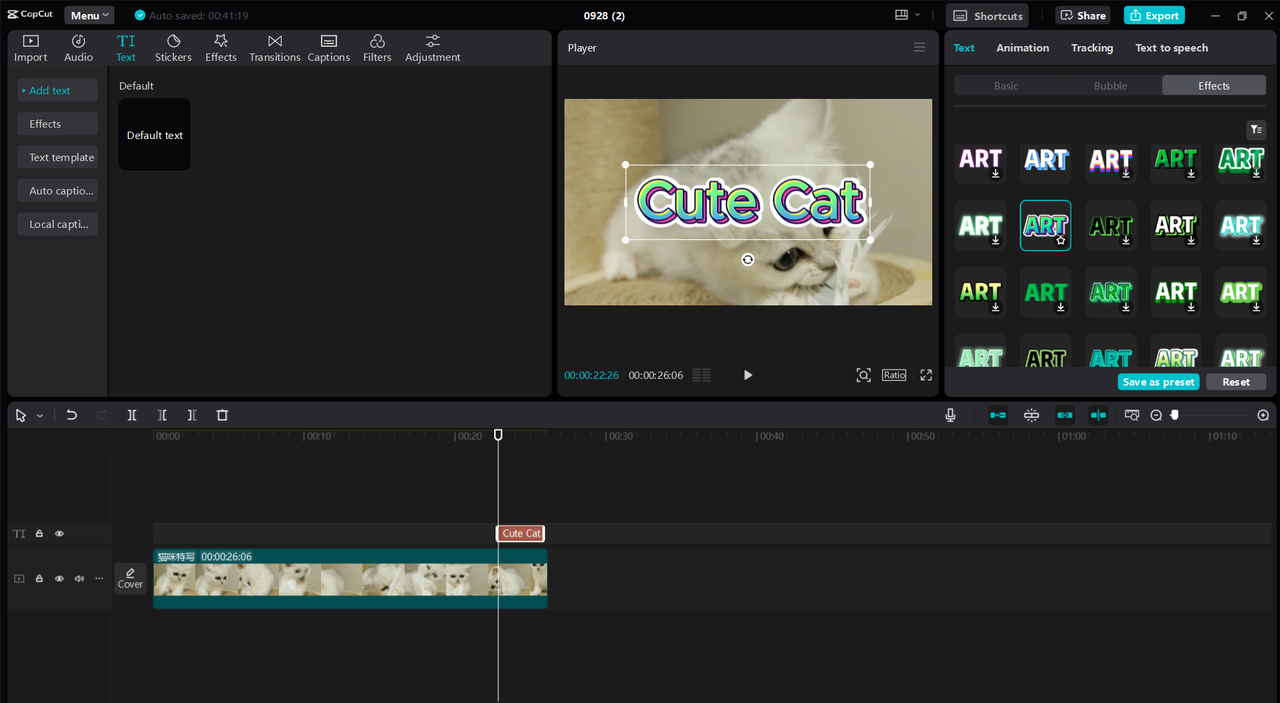Image resolution: width=1280 pixels, height=703 pixels.
Task: Zoom in the timeline
Action: 1263,415
